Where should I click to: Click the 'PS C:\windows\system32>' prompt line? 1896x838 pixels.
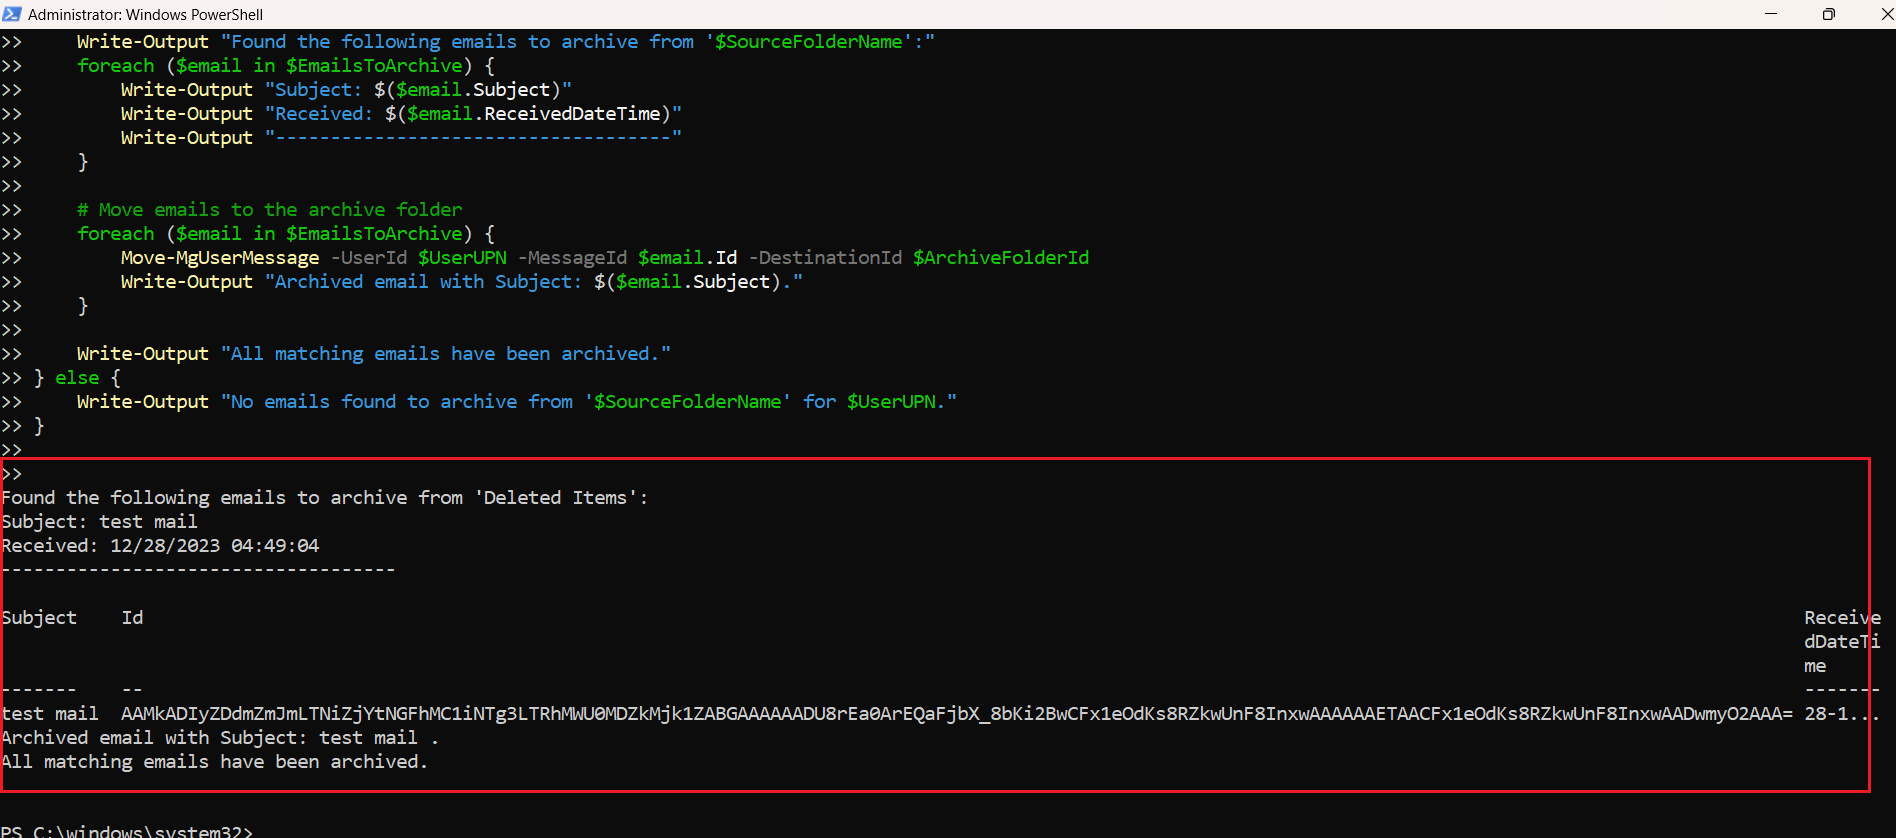coord(127,831)
